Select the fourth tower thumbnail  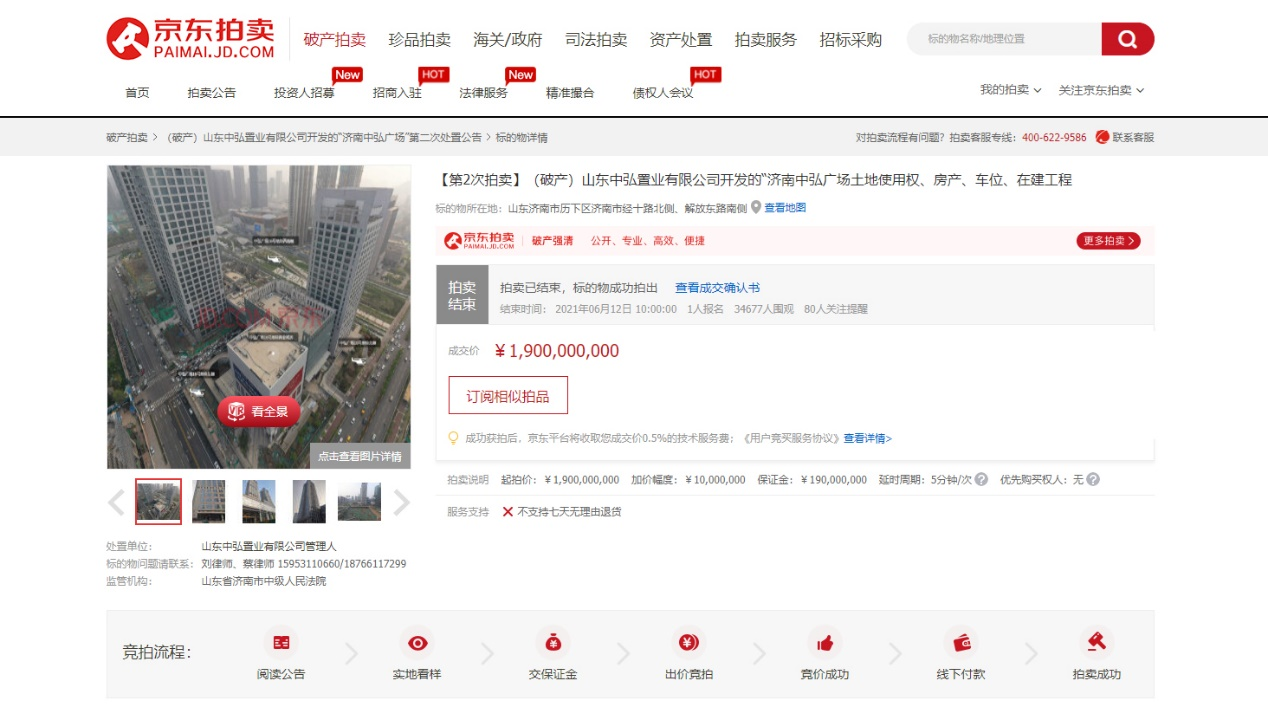(309, 502)
